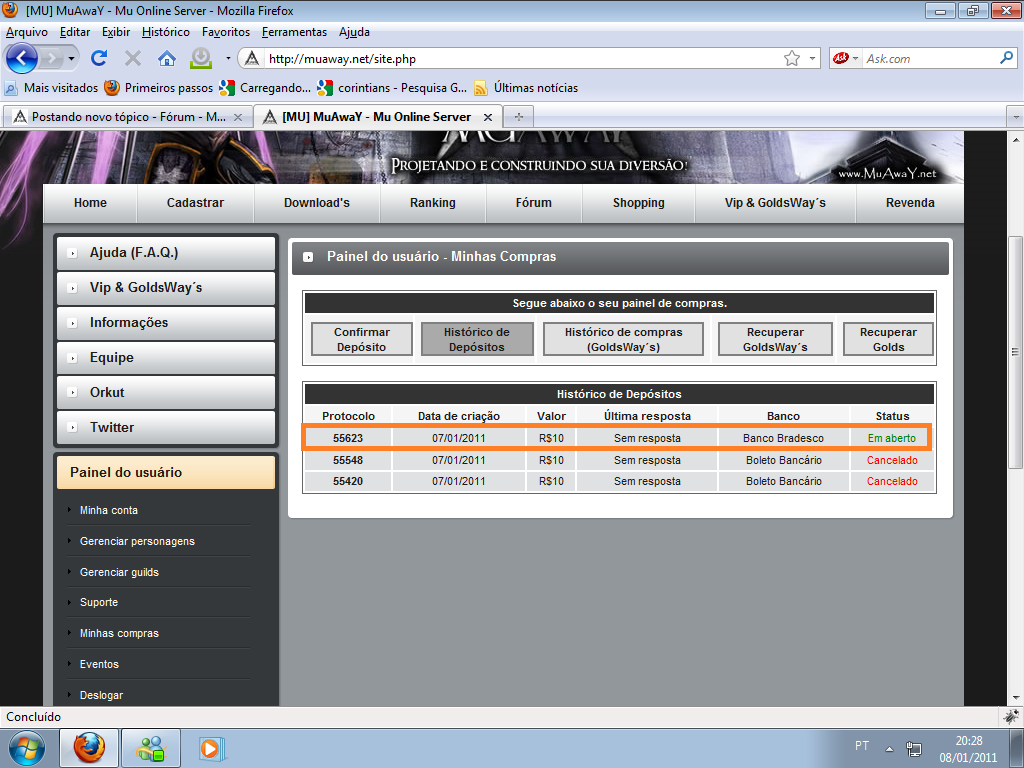Screen dimensions: 1024x768
Task: Launch Firefox from the Windows taskbar
Action: tap(89, 747)
